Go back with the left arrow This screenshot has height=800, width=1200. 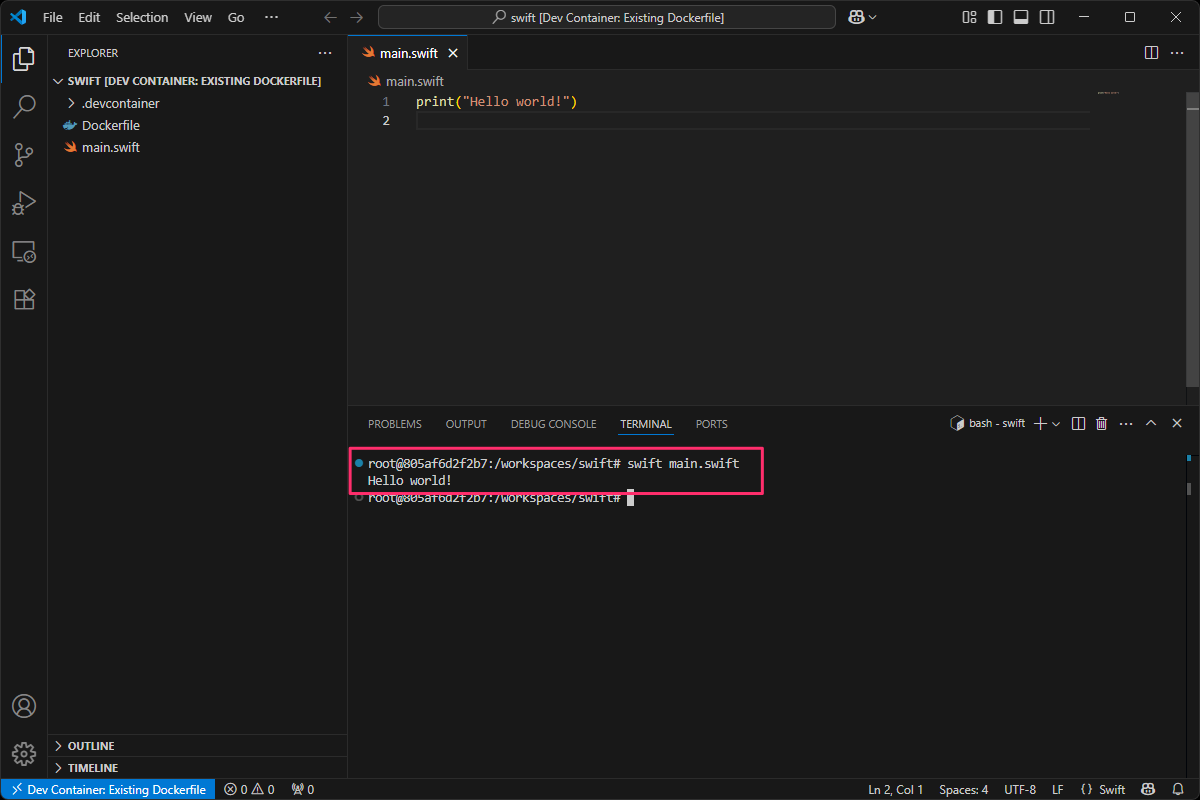coord(330,17)
